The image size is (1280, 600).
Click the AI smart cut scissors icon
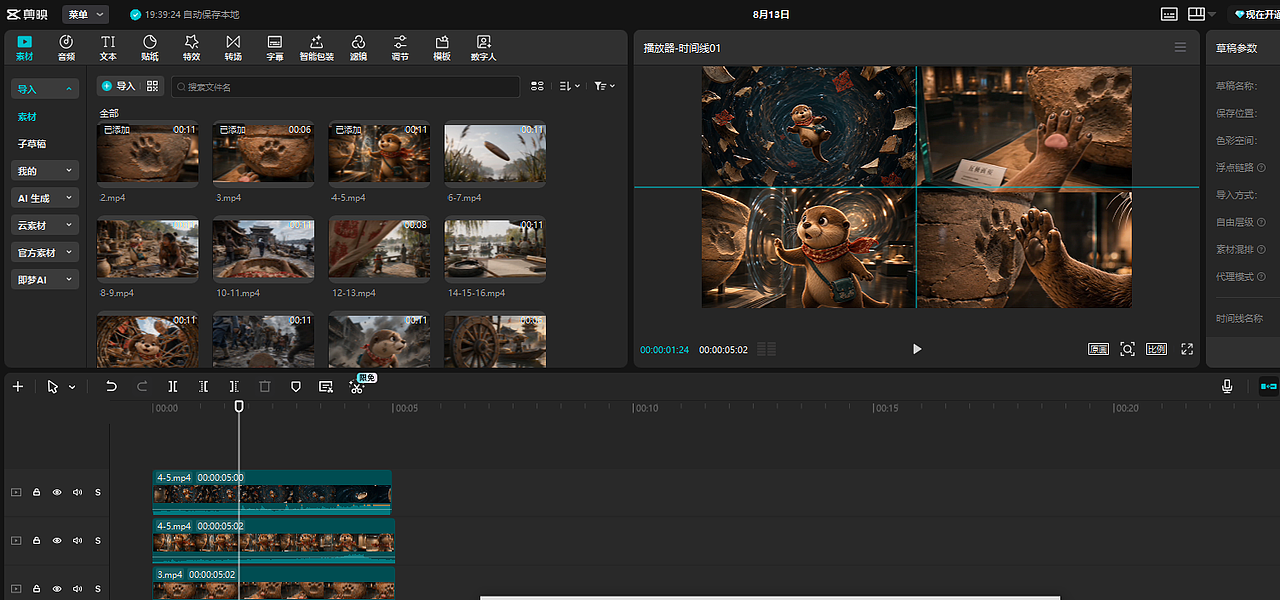(x=357, y=387)
